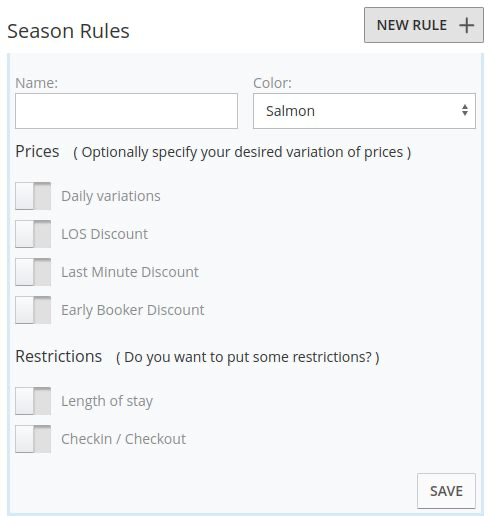Toggle the Last Minute Discount switch
This screenshot has height=516, width=490.
(33, 272)
